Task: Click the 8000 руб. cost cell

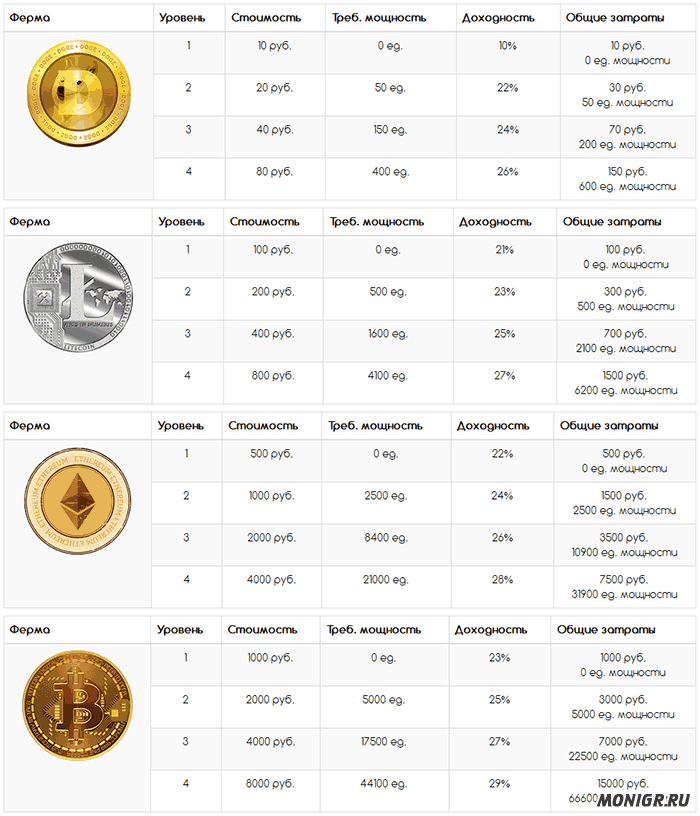Action: click(272, 784)
